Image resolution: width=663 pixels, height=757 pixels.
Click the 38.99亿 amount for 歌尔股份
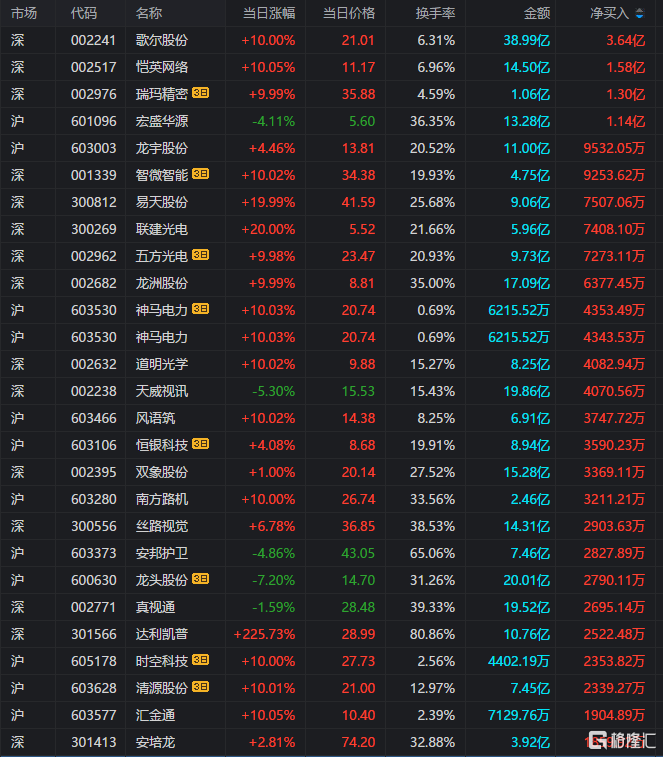[526, 40]
